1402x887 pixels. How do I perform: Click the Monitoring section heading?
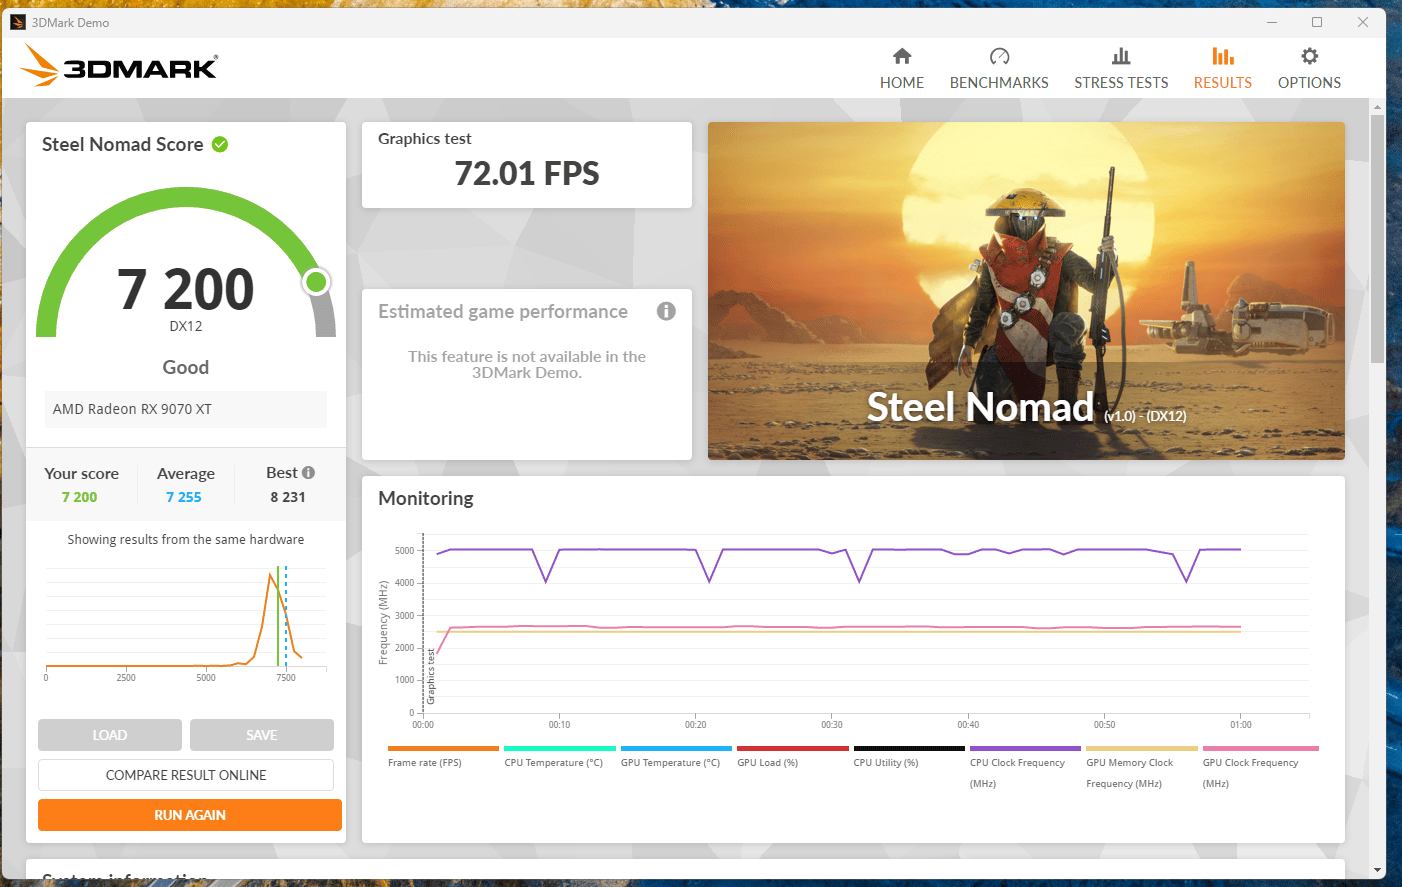426,498
